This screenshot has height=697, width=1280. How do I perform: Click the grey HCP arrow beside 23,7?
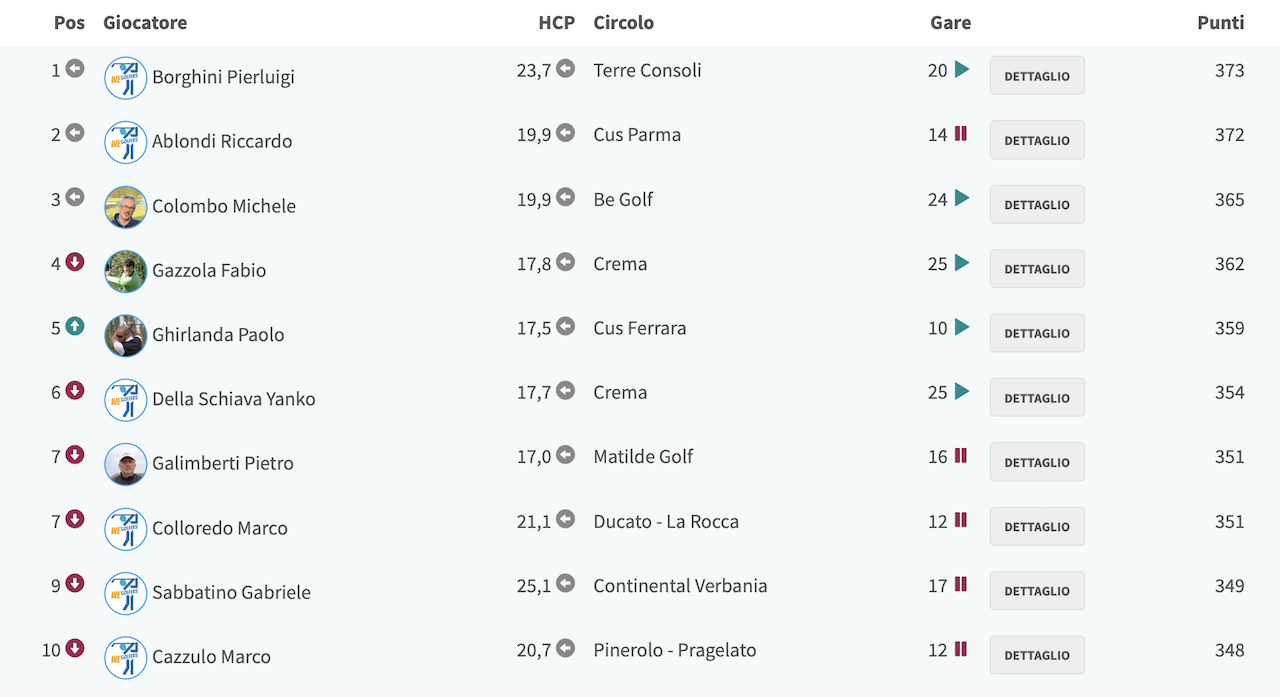coord(565,69)
